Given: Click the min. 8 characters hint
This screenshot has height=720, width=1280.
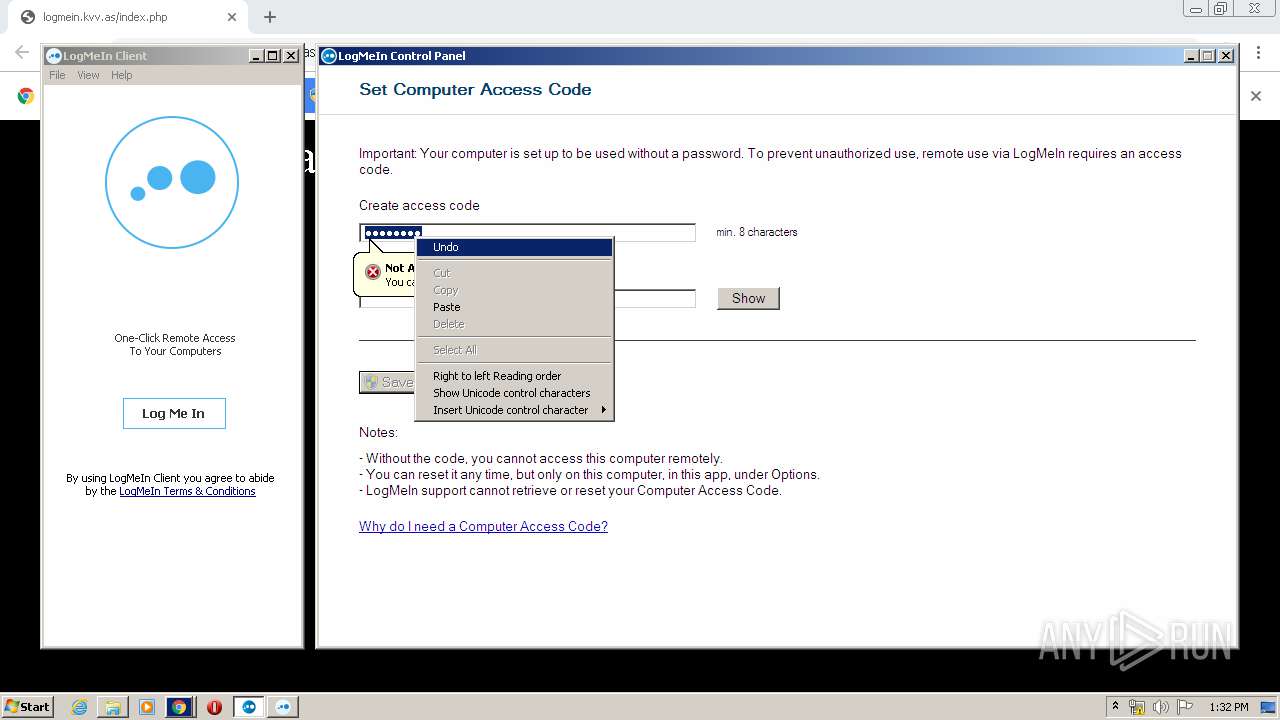Looking at the screenshot, I should pyautogui.click(x=757, y=232).
